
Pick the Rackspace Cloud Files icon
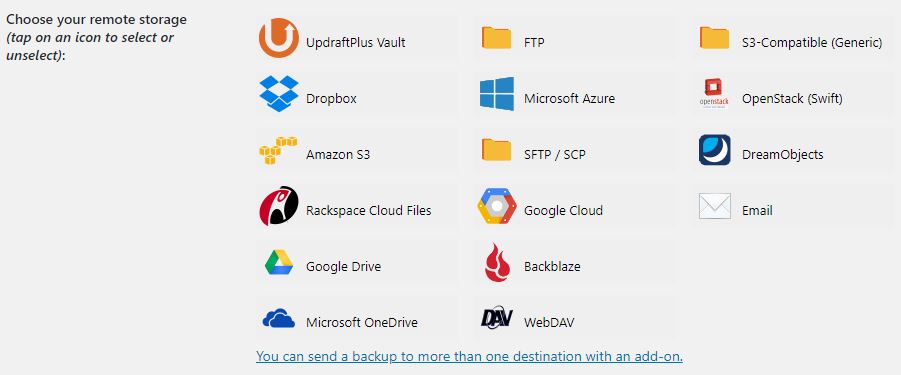(x=279, y=206)
